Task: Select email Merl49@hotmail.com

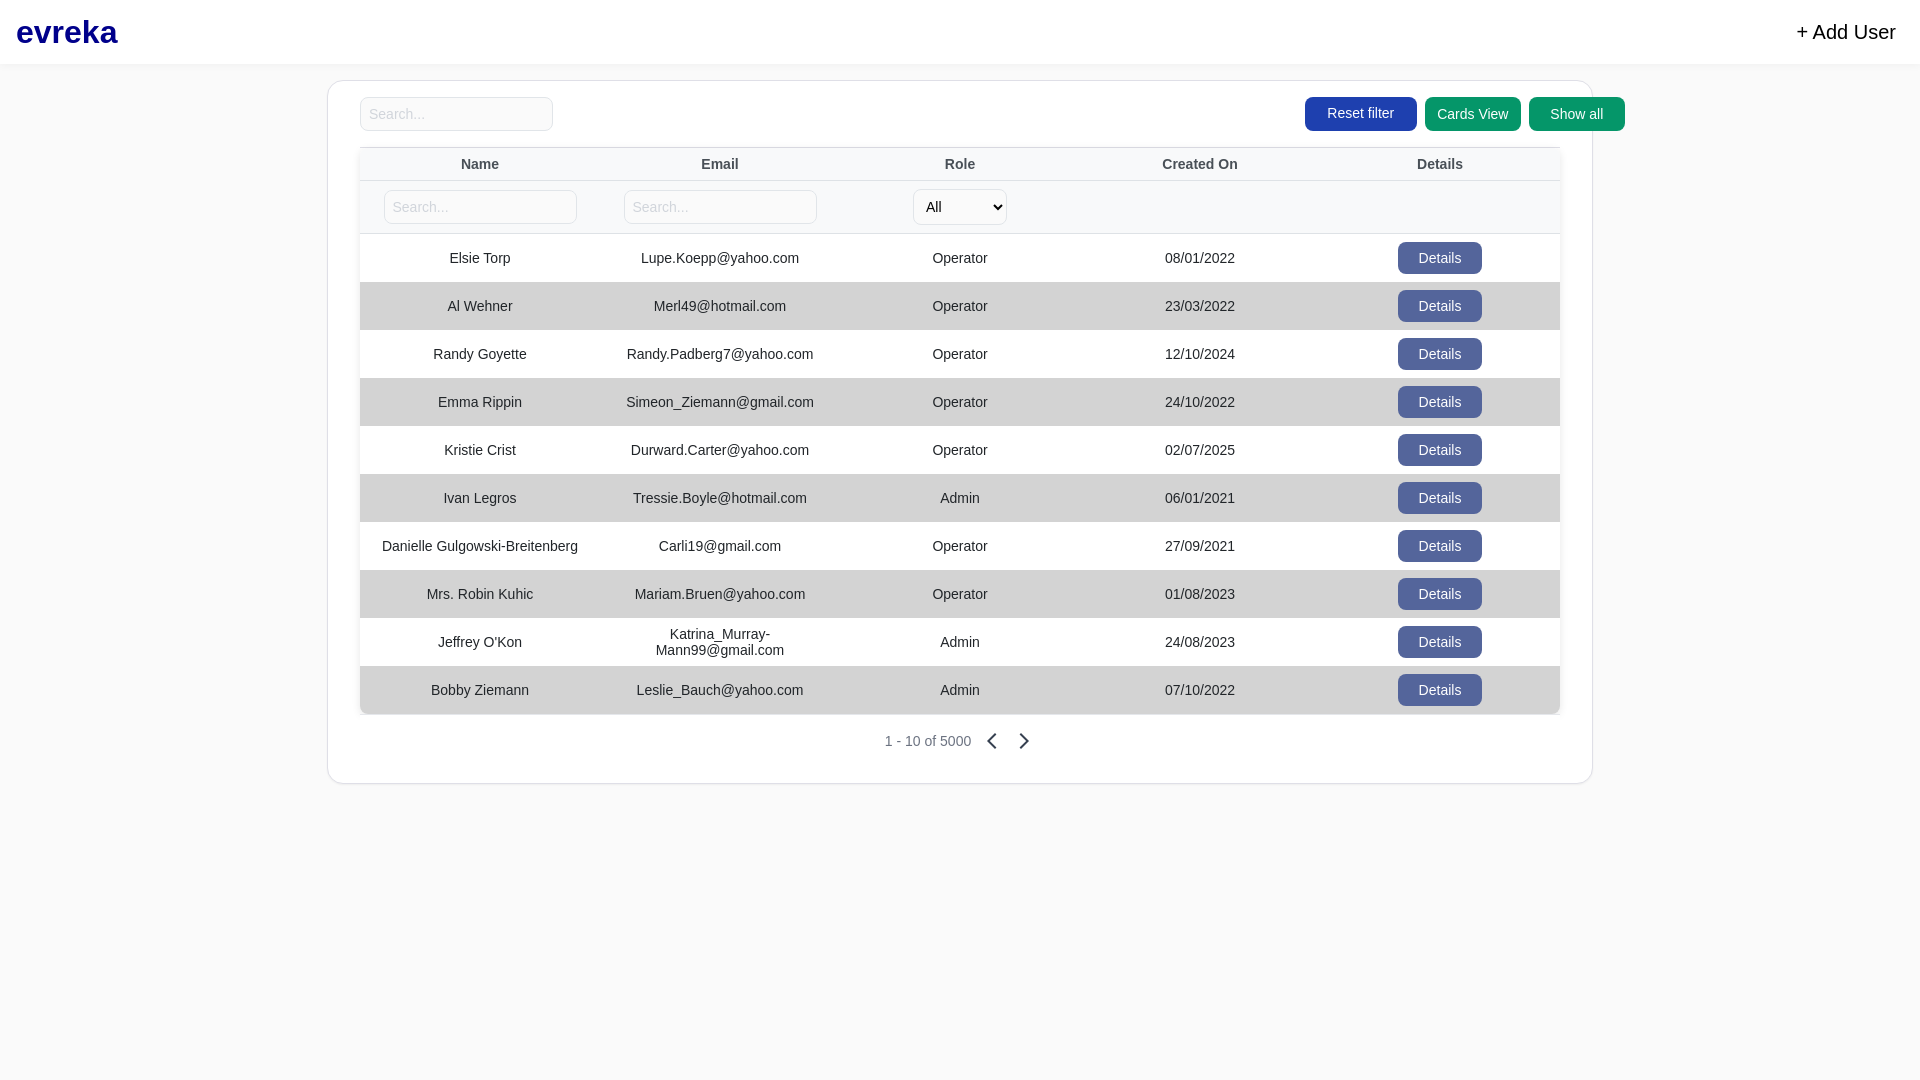Action: pos(720,306)
